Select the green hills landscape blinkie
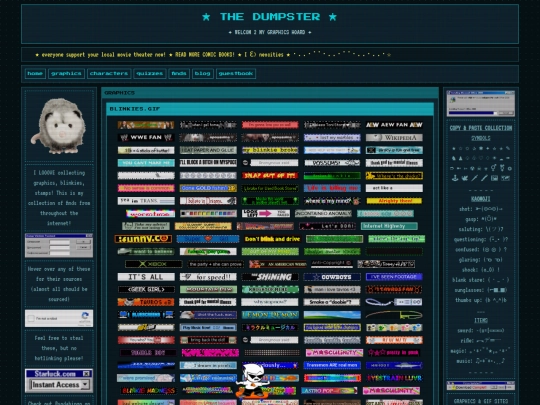 coord(332,315)
